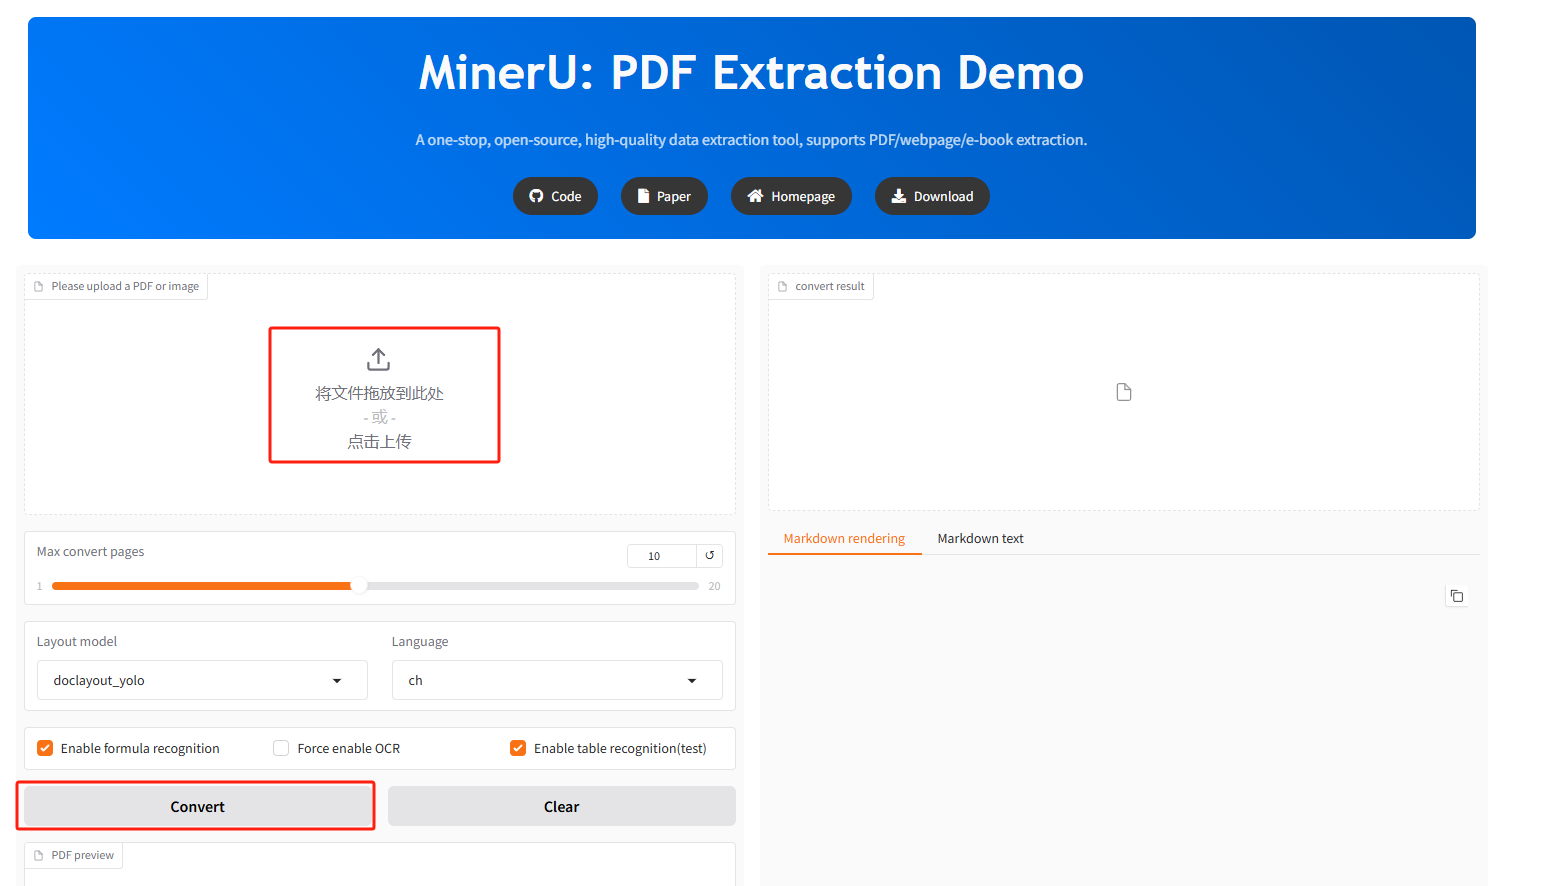
Task: Toggle Enable formula recognition checkbox
Action: (x=45, y=748)
